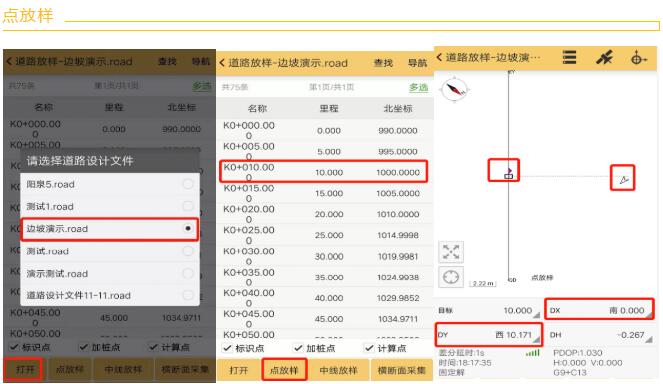The height and width of the screenshot is (384, 663).
Task: Expand the DH -0.267 field
Action: click(599, 335)
